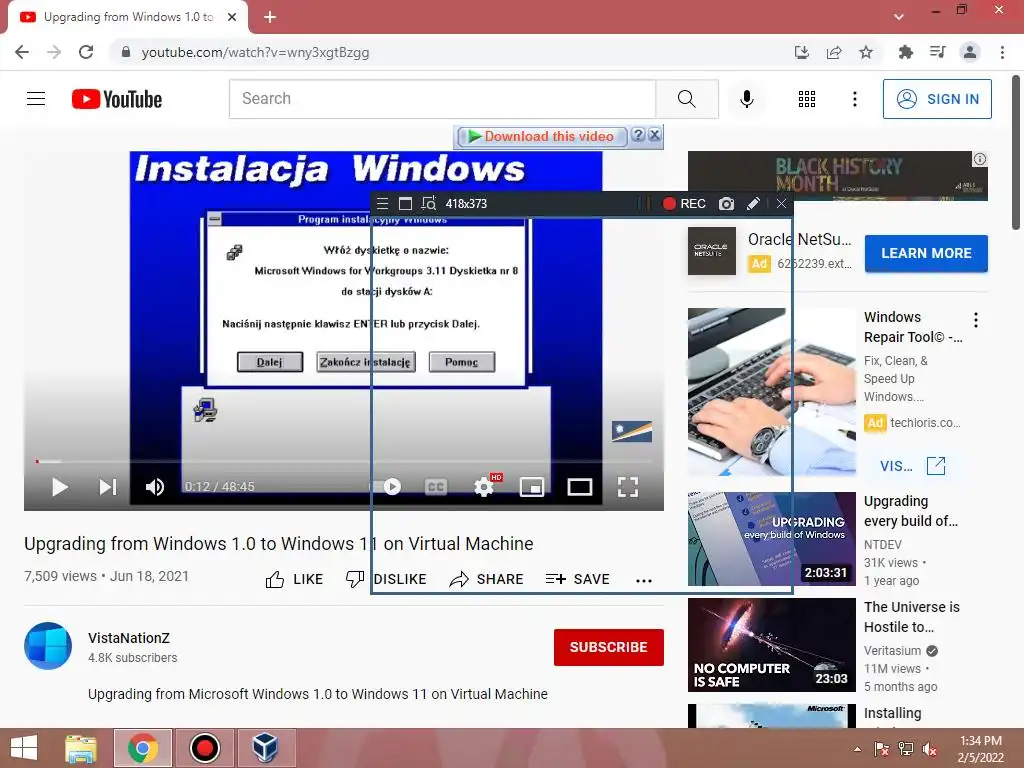Open VistaNationZ channel avatar
The image size is (1024, 768).
pos(48,646)
